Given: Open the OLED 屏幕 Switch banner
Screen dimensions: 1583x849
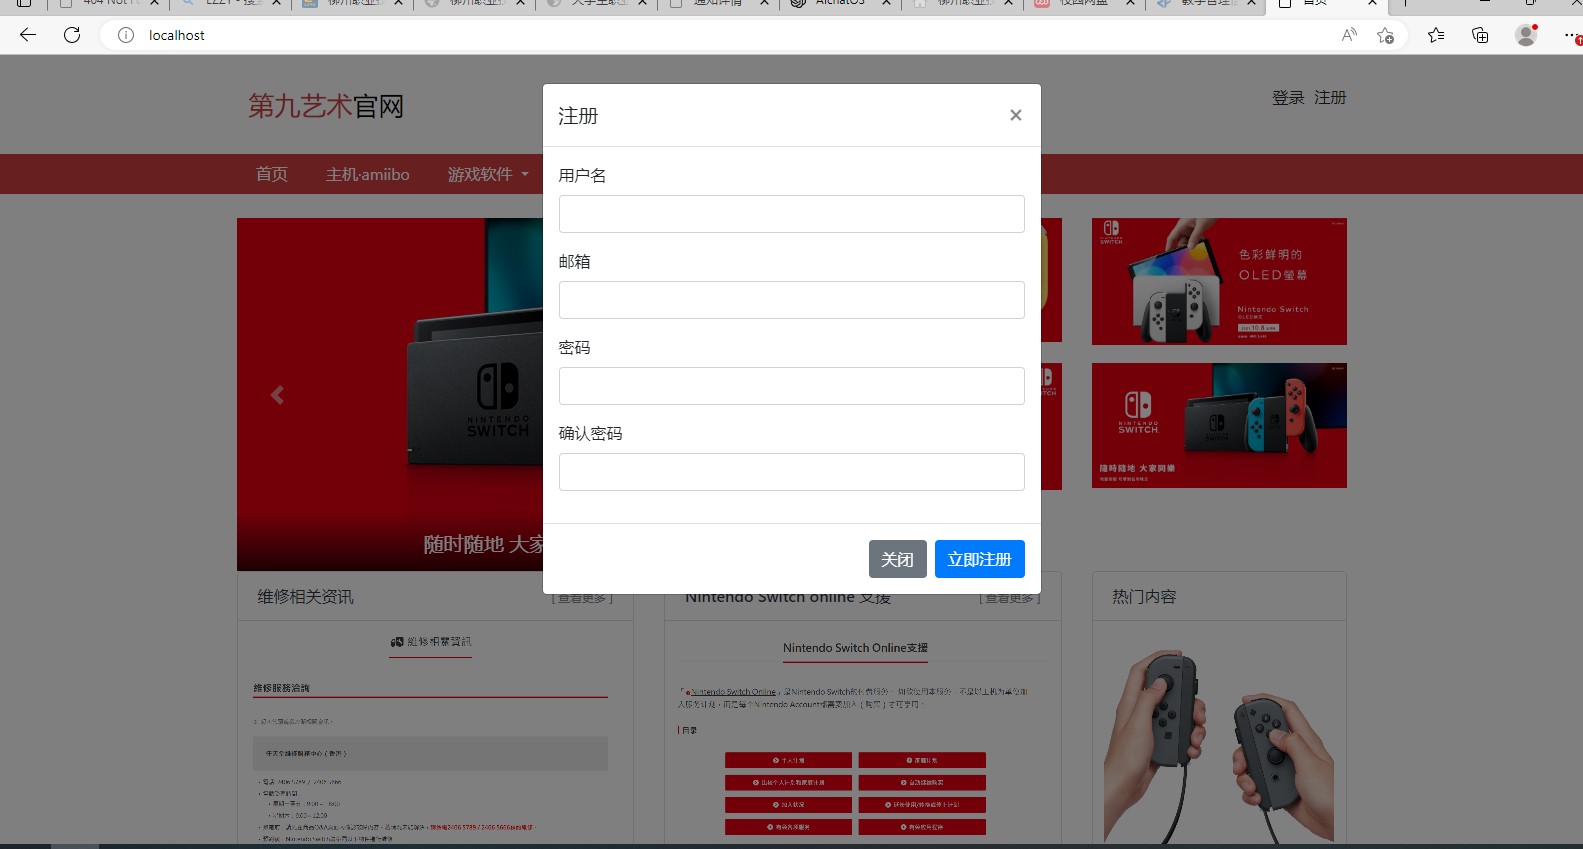Looking at the screenshot, I should click(1219, 282).
